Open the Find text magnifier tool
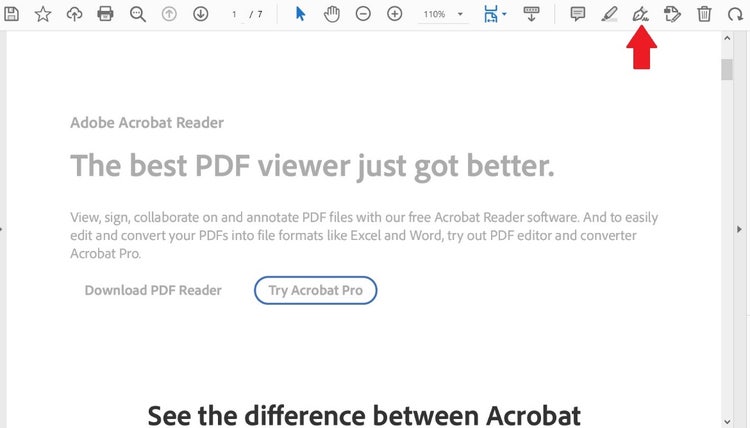 [x=137, y=14]
